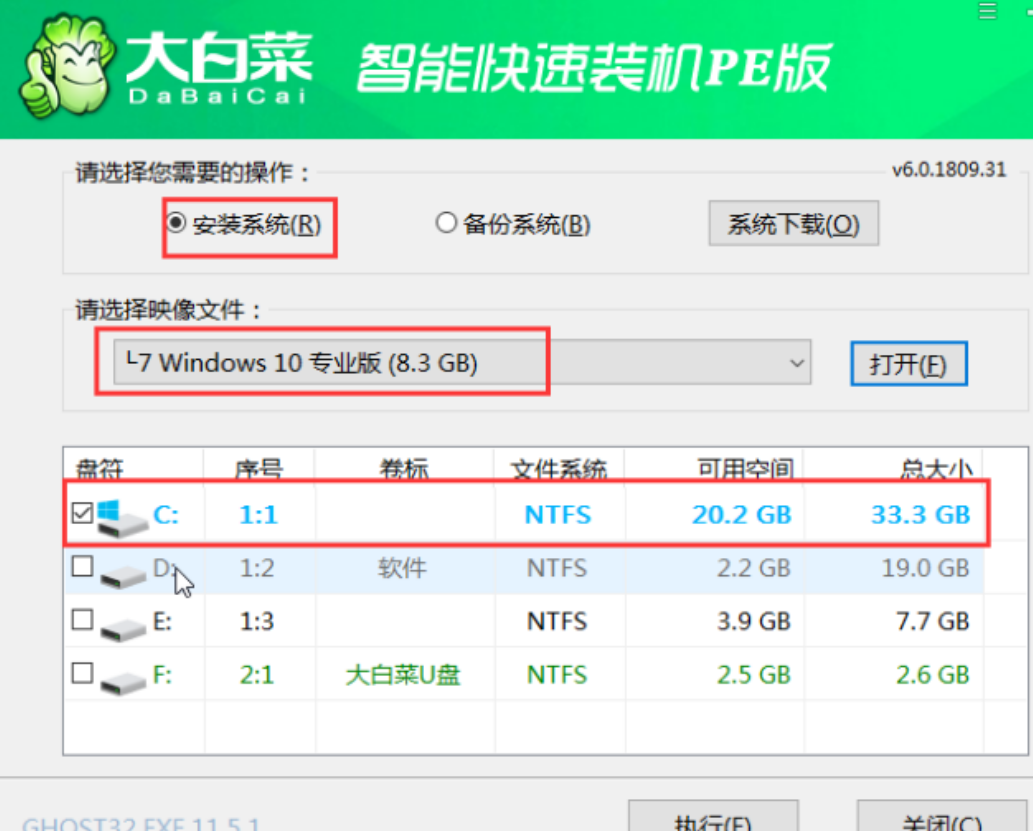Screen dimensions: 1033x831
Task: Tick the E: drive checkbox
Action: pyautogui.click(x=83, y=621)
